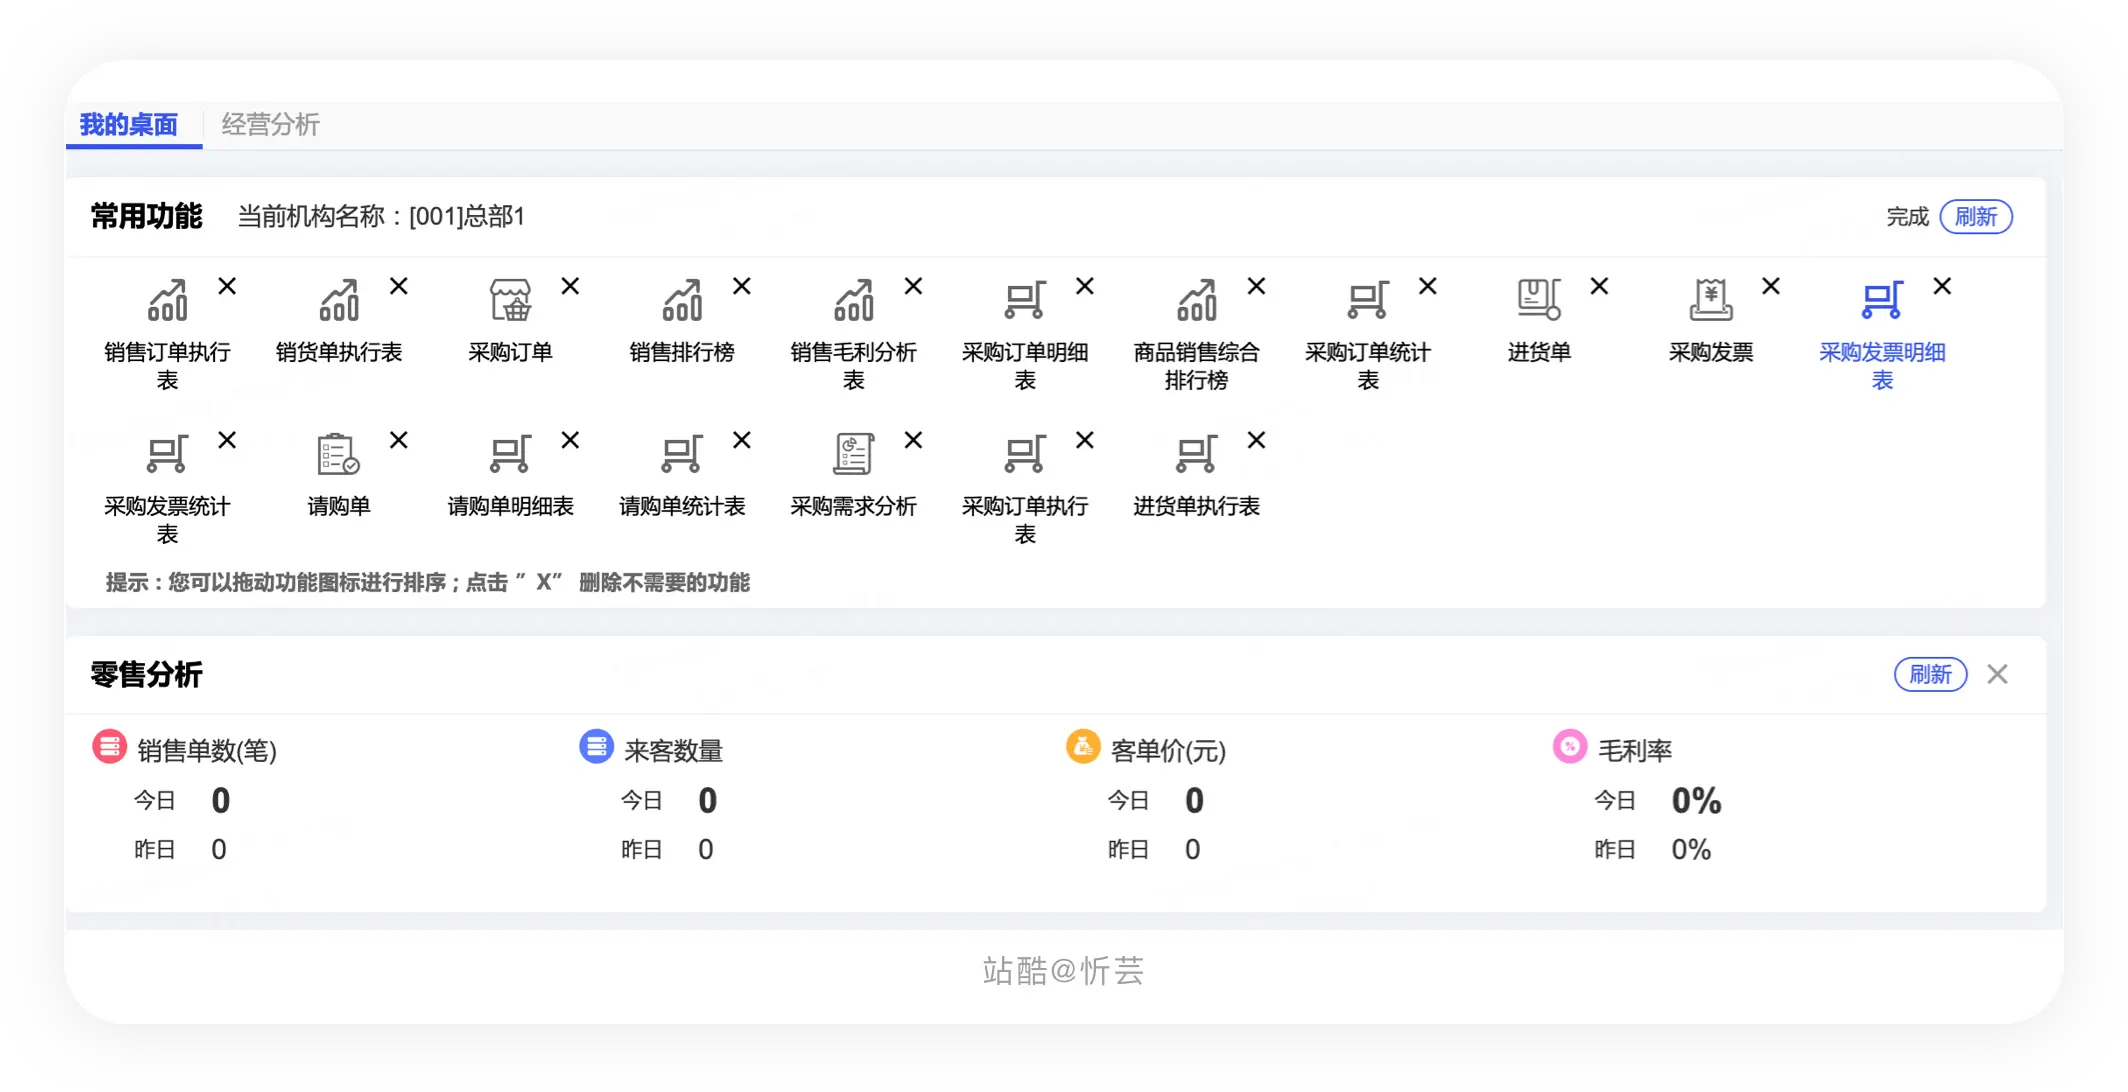Viewport: 2128px width, 1092px height.
Task: Open the highlighted 采购发票明细表 icon
Action: pyautogui.click(x=1883, y=300)
